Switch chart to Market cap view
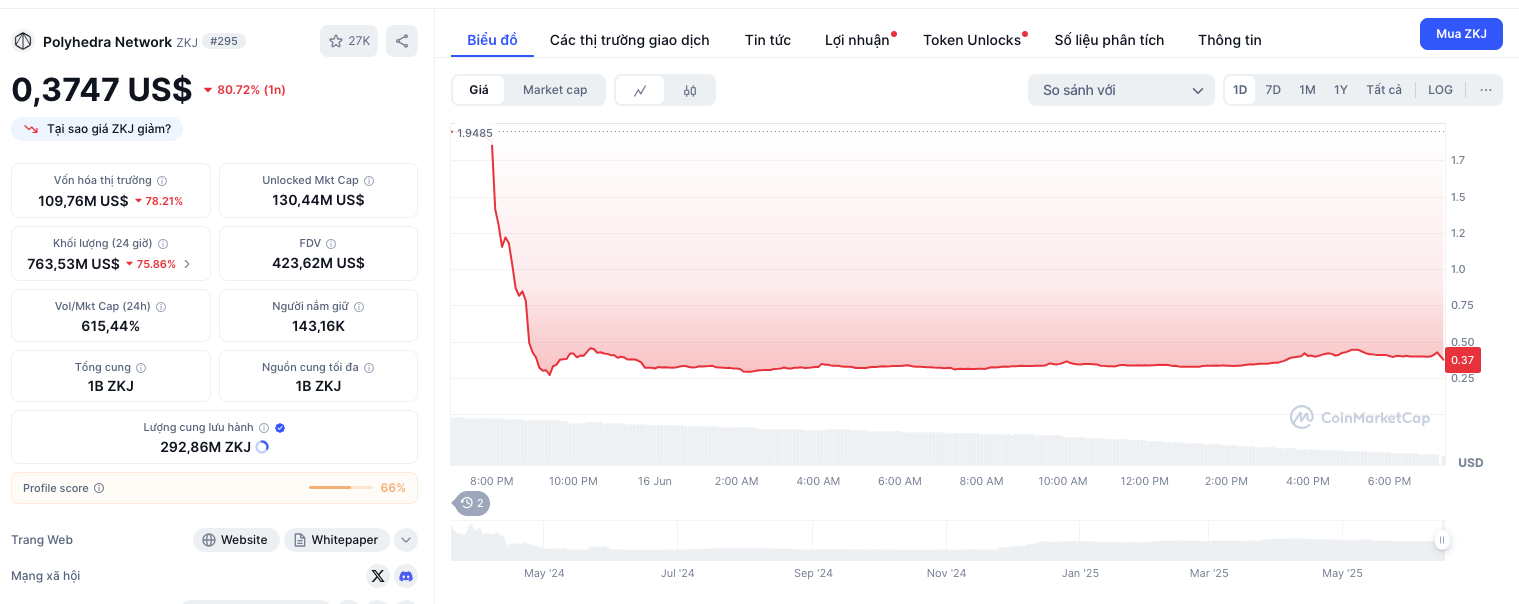 tap(555, 90)
